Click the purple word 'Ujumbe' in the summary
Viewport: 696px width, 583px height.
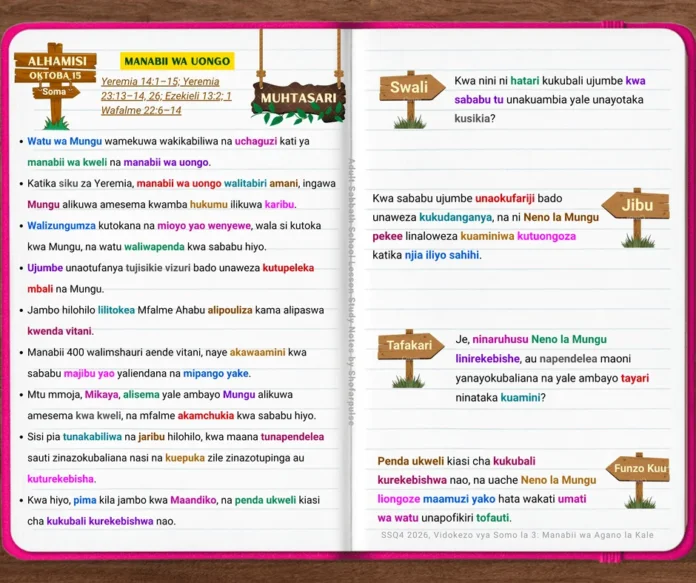(x=45, y=268)
